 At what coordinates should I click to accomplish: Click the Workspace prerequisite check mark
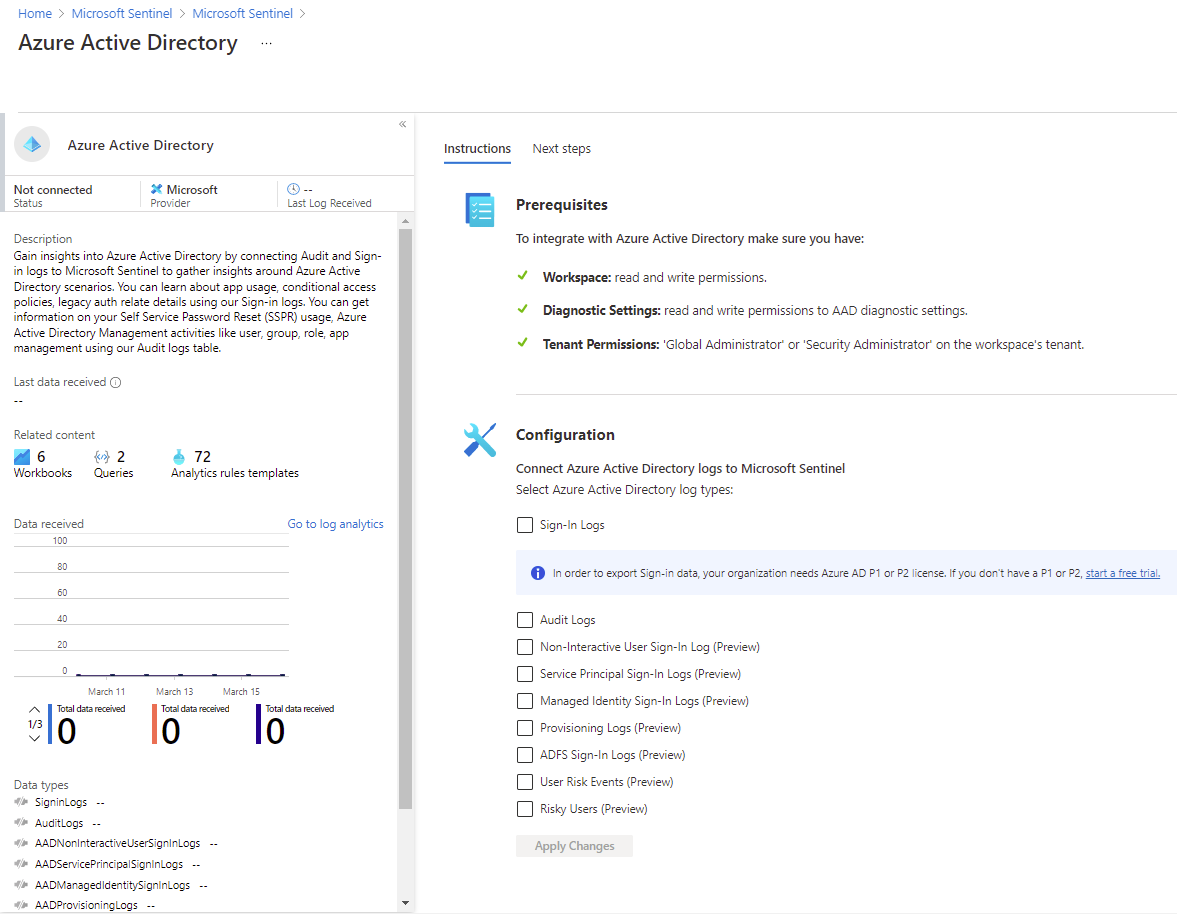(x=522, y=276)
